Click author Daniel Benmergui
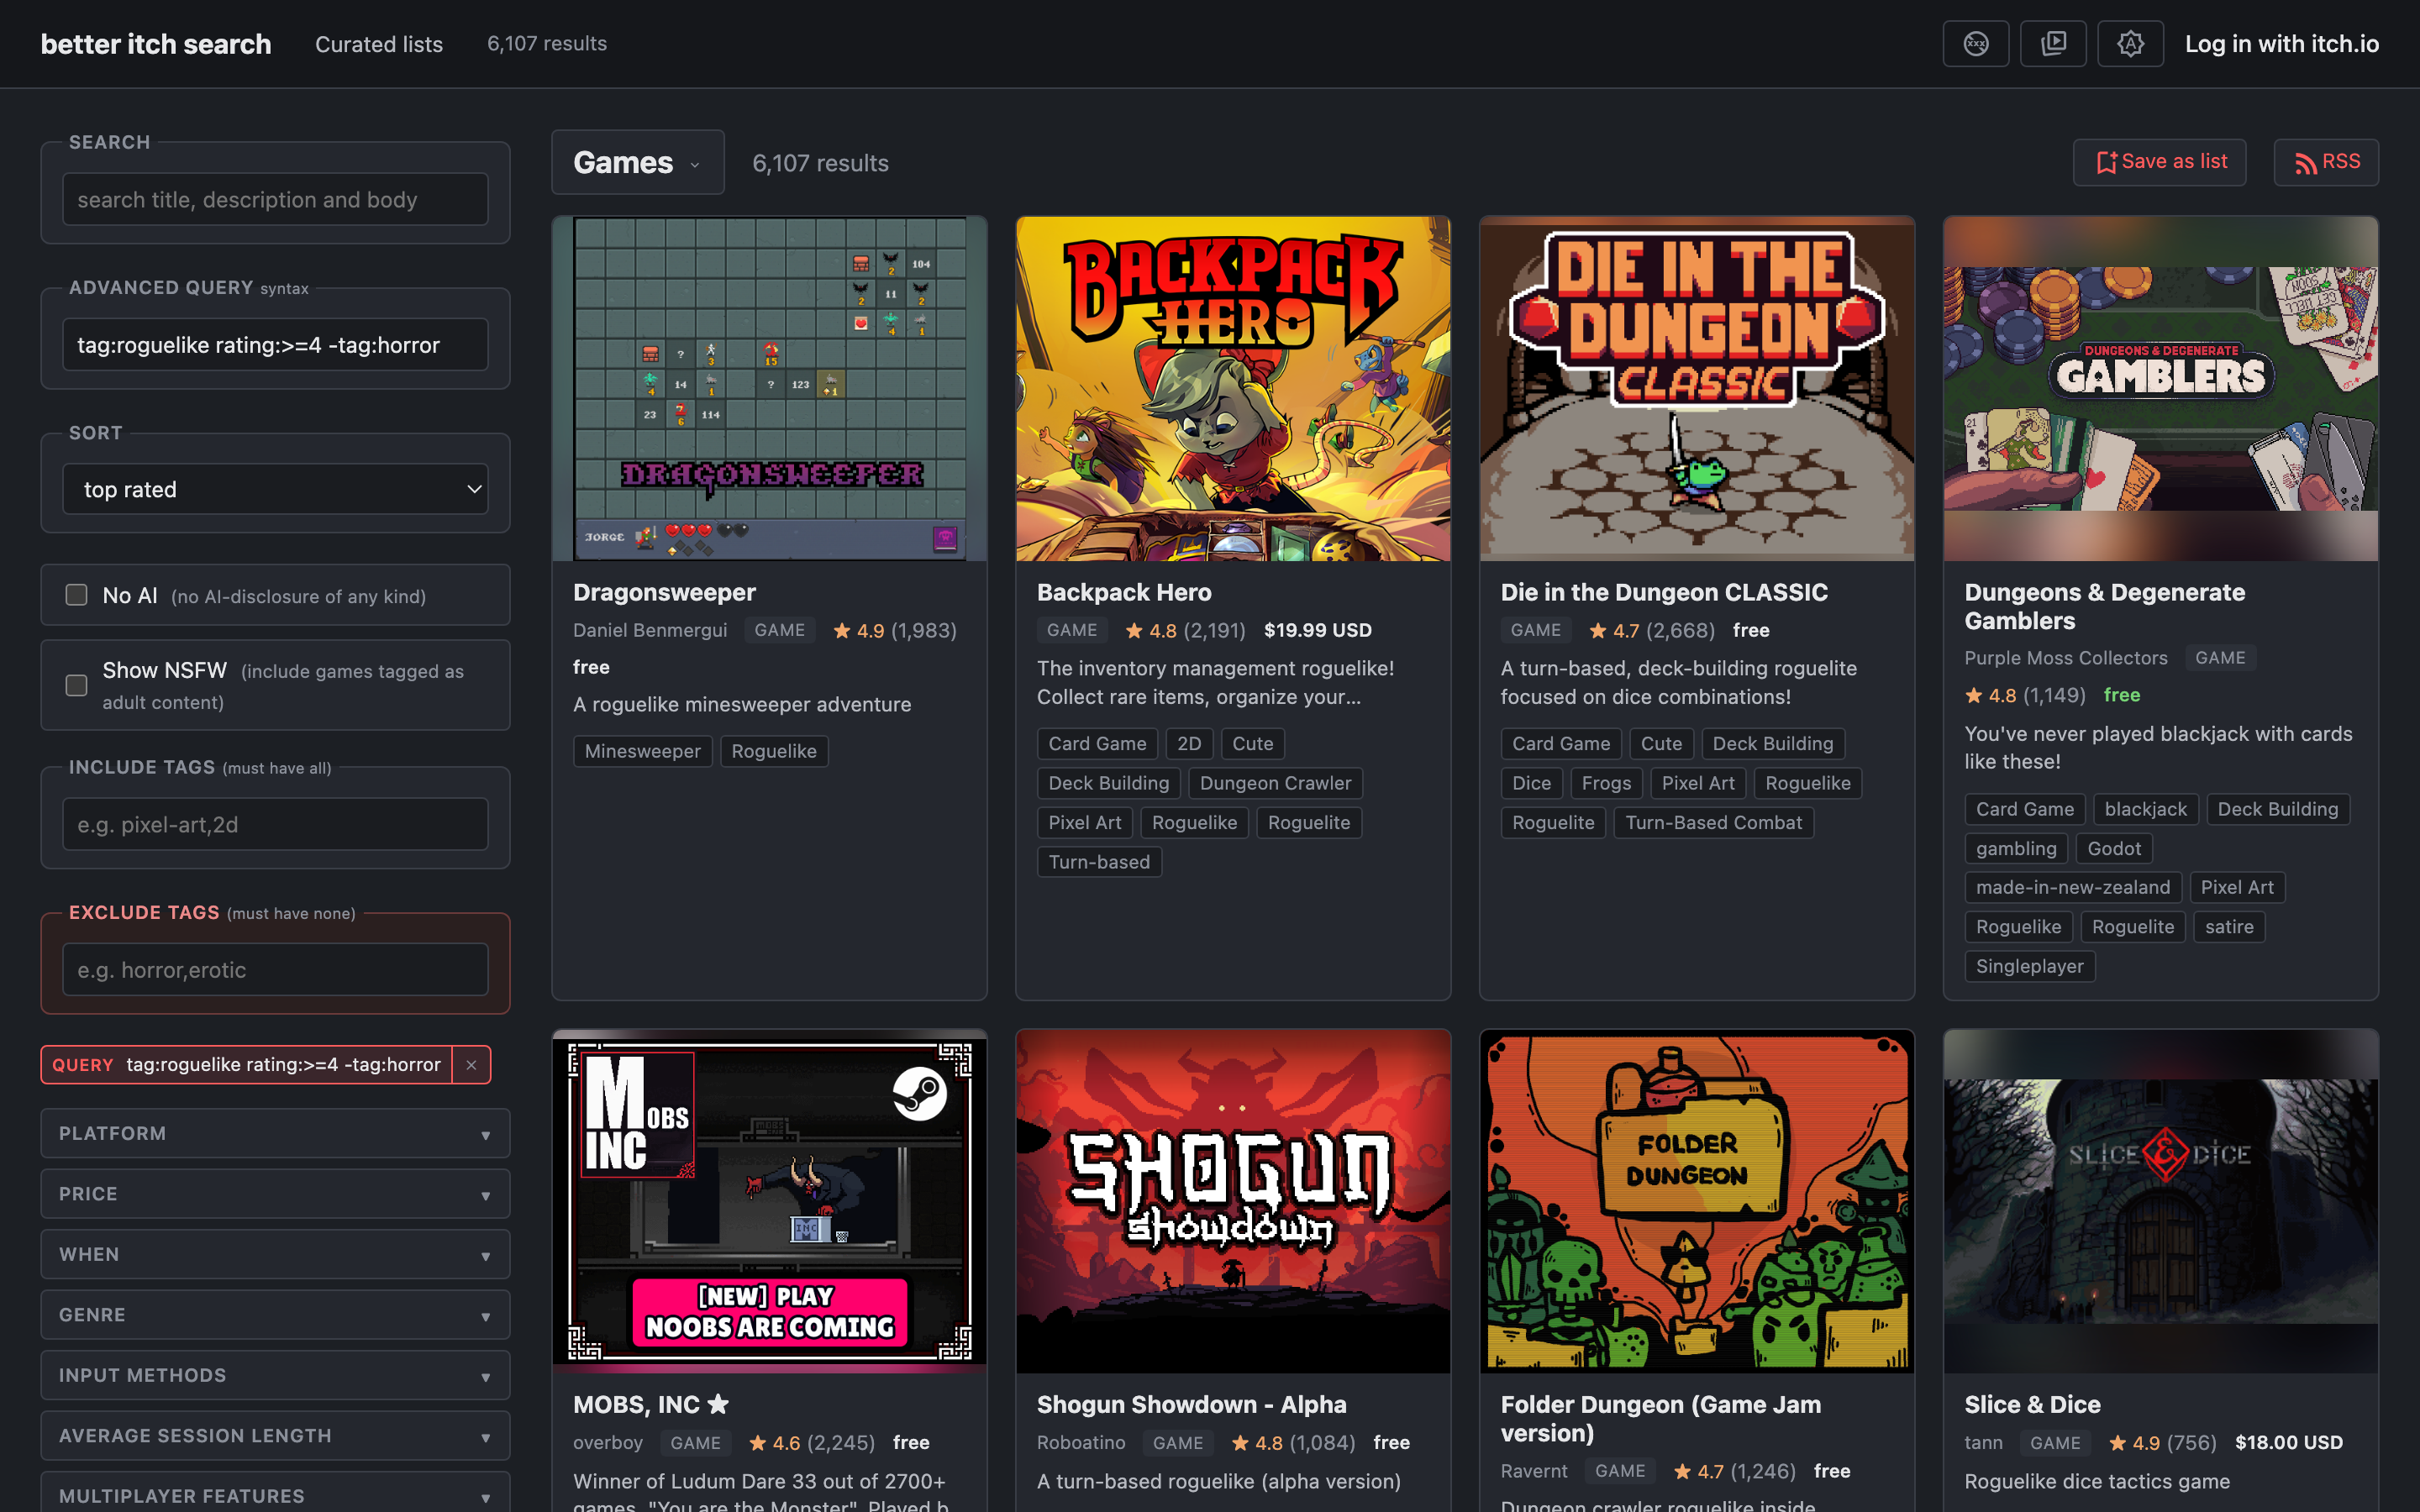The width and height of the screenshot is (2420, 1512). (x=650, y=630)
